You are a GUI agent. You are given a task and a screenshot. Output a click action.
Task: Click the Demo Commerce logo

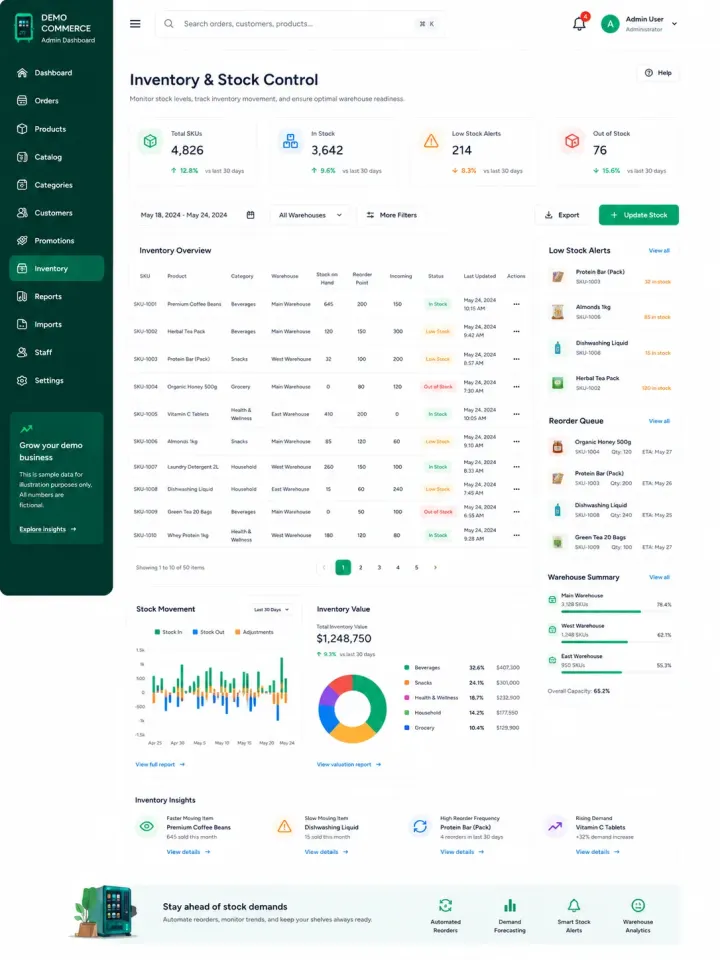click(x=24, y=28)
